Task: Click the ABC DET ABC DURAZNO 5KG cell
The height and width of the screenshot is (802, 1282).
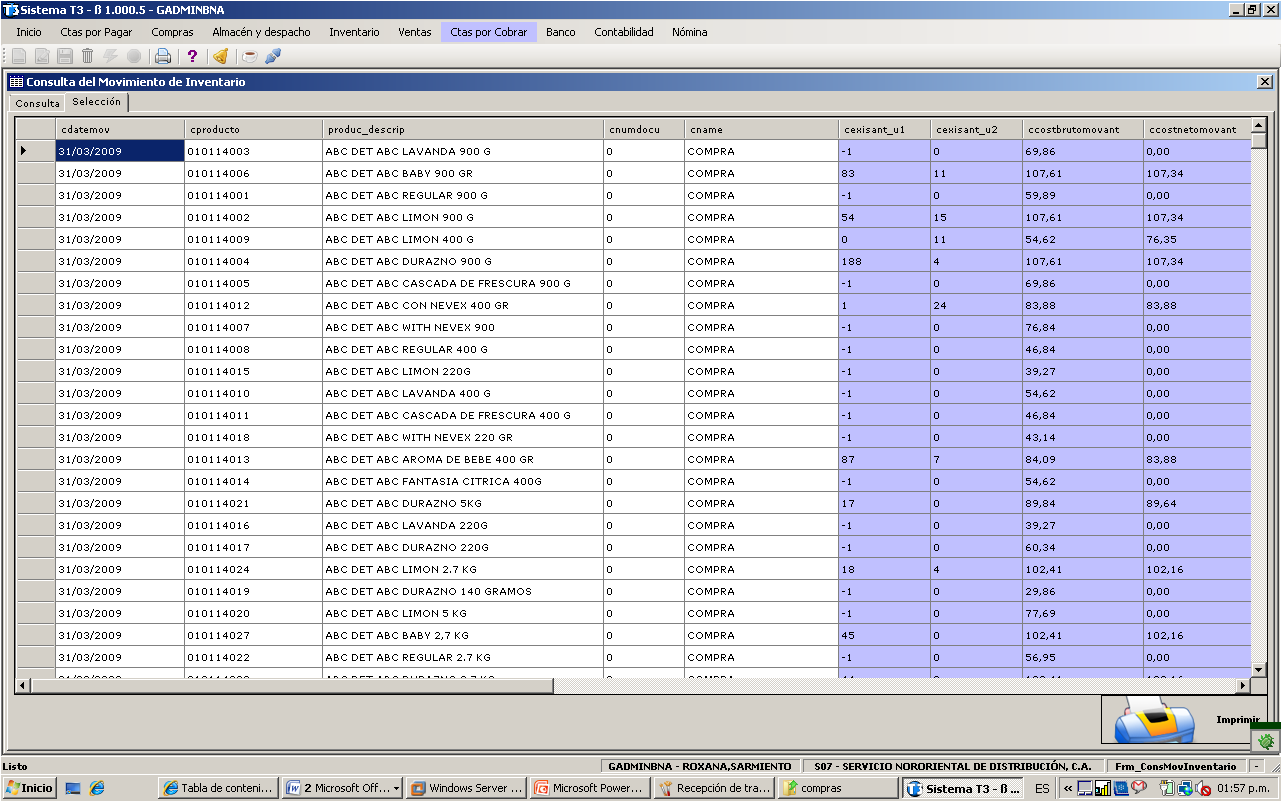Action: (x=463, y=503)
